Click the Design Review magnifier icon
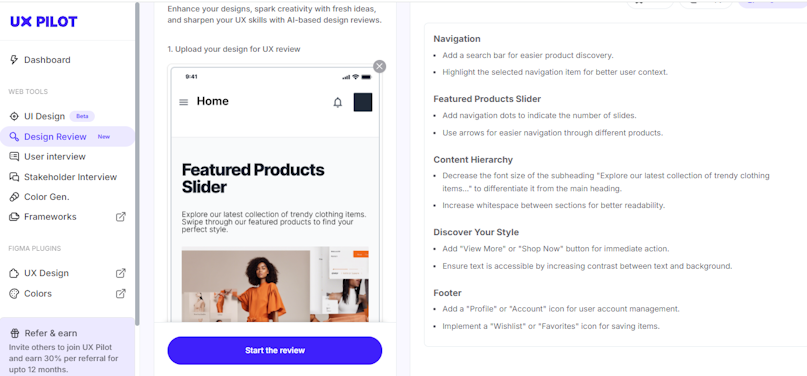 tap(14, 137)
